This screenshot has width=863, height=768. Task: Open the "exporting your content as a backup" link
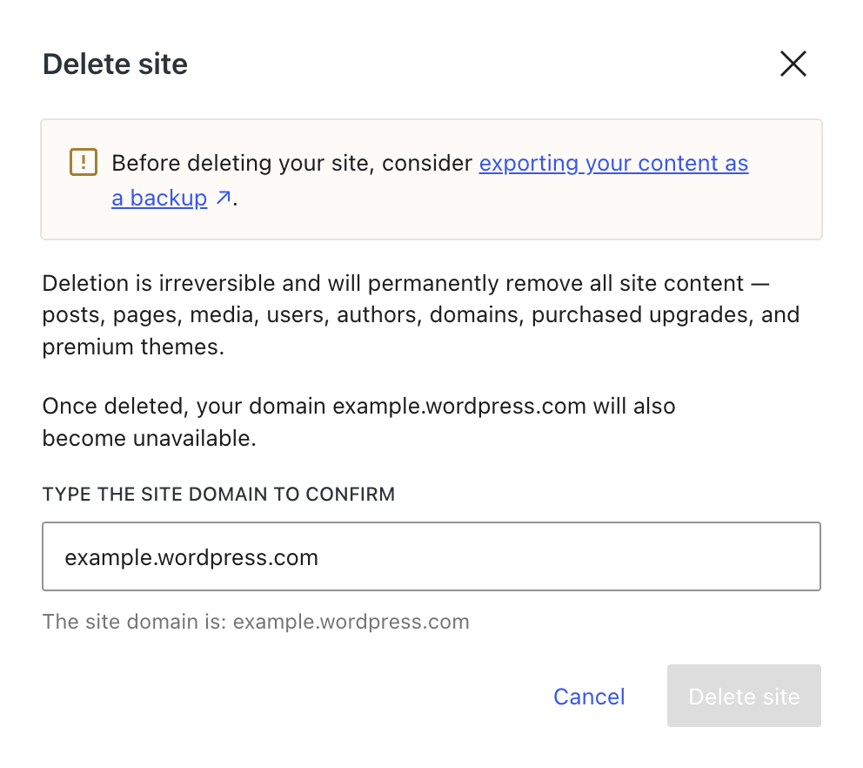613,163
